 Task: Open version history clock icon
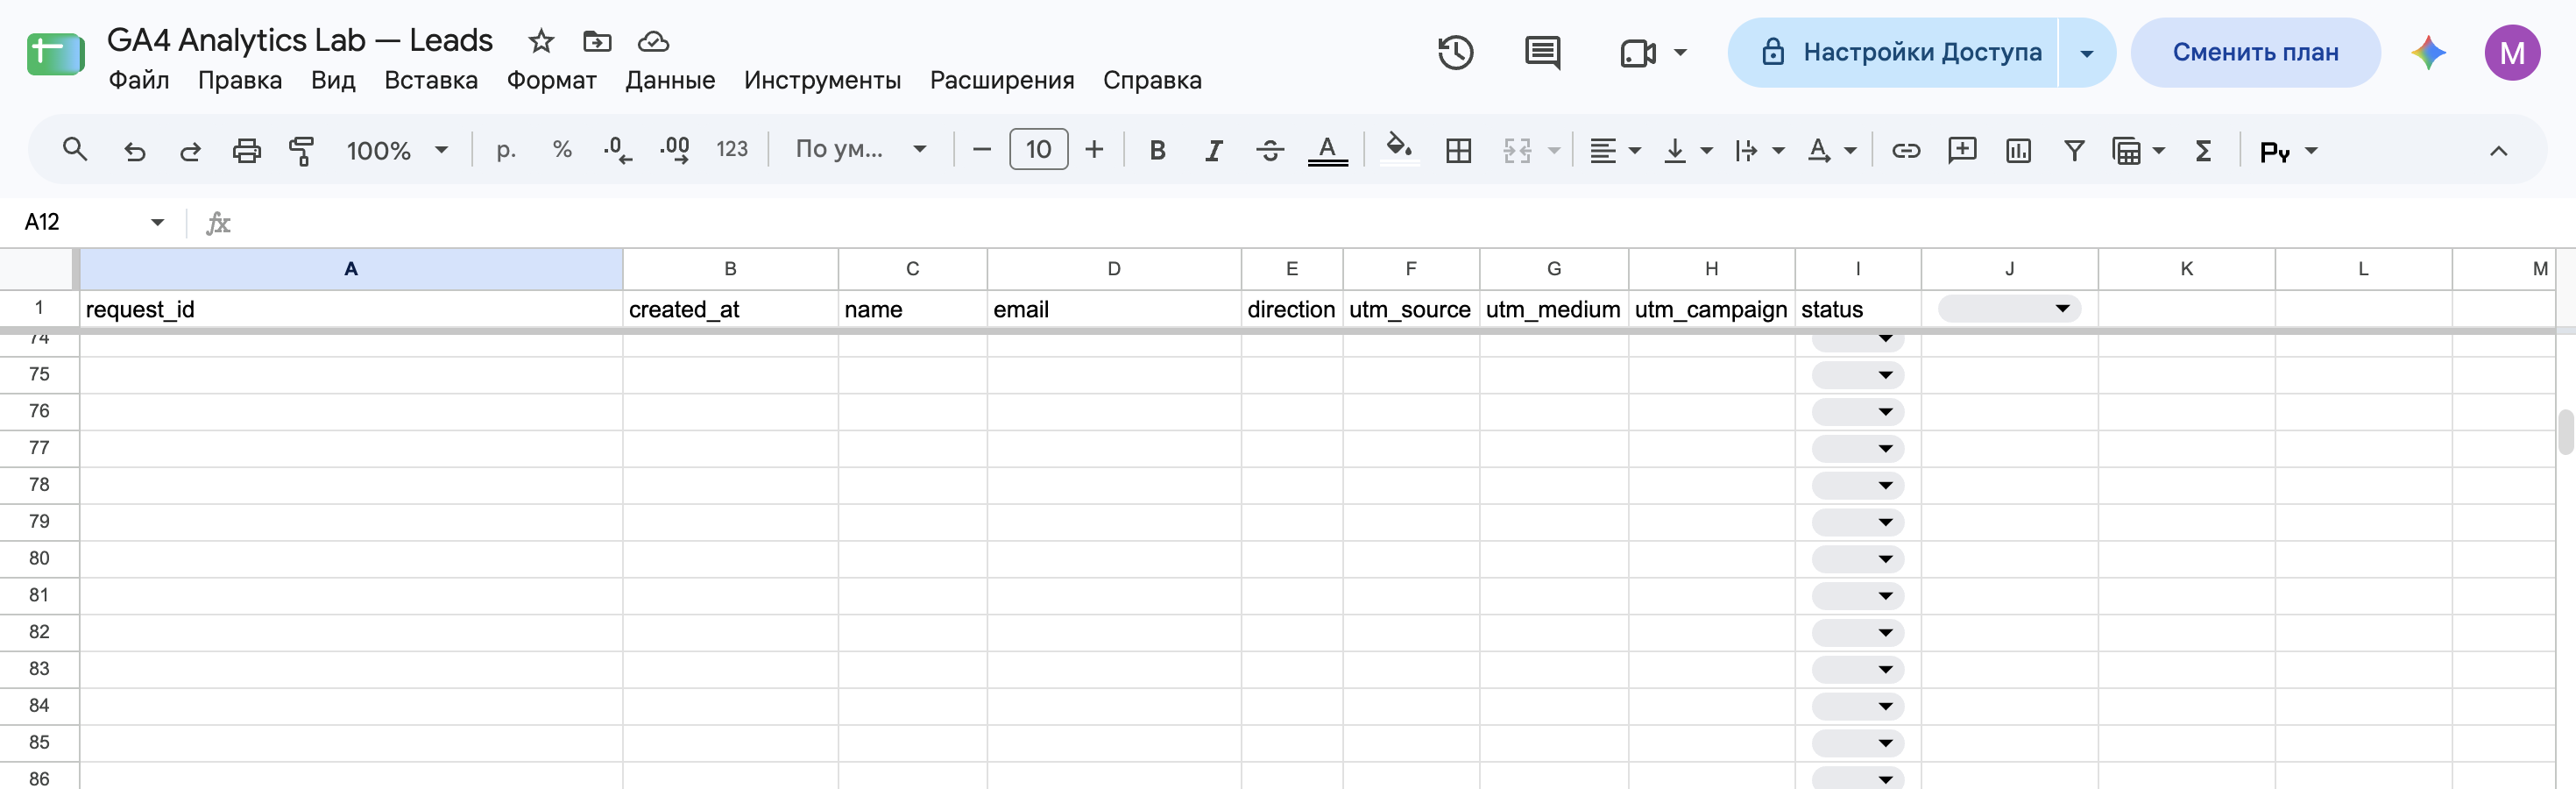[1456, 52]
